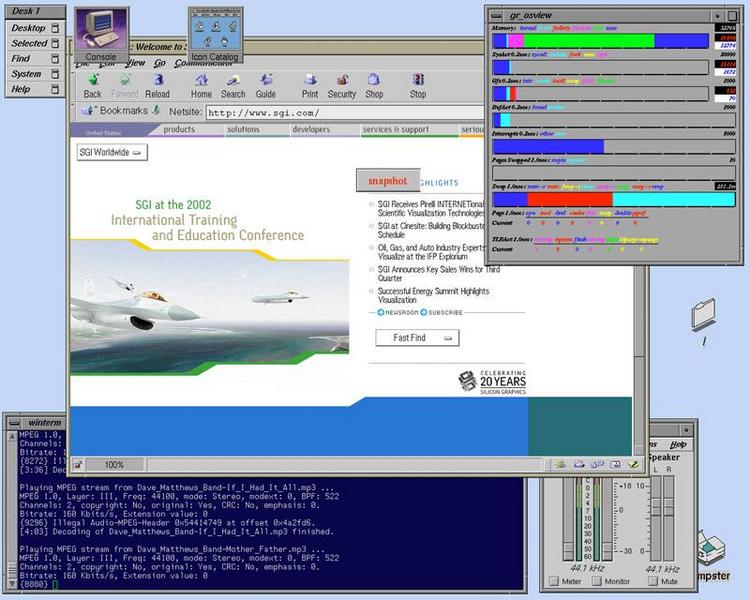Open the Console desktop icon

click(x=101, y=34)
